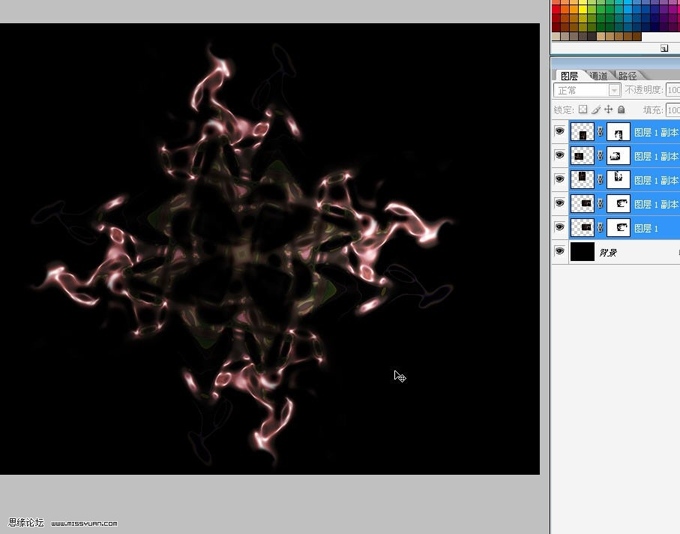Click the 背景 layer name

pyautogui.click(x=608, y=252)
